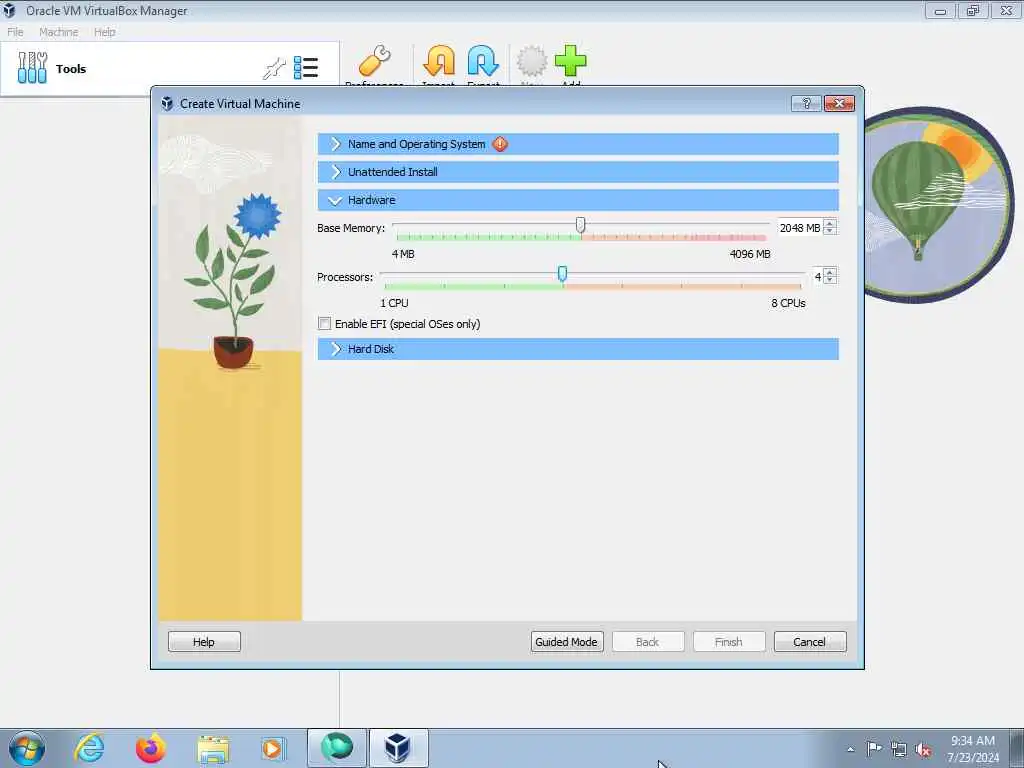Image resolution: width=1024 pixels, height=768 pixels.
Task: Click the muted volume tray icon
Action: 923,750
